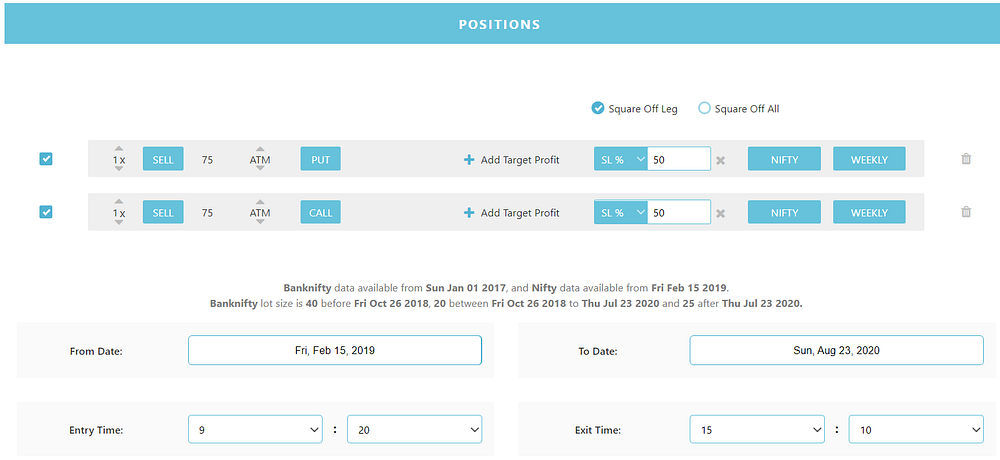
Task: Delete the CALL leg with trash icon
Action: (966, 212)
